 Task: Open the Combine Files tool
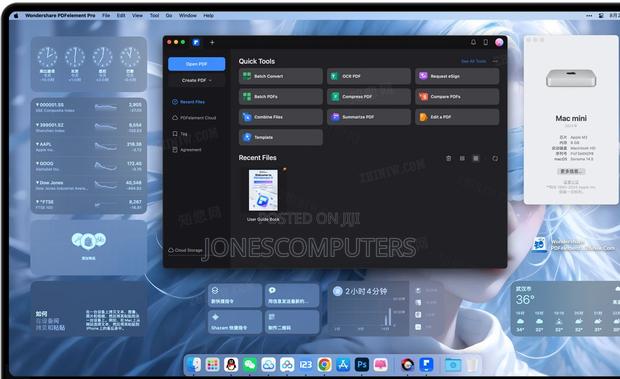280,117
